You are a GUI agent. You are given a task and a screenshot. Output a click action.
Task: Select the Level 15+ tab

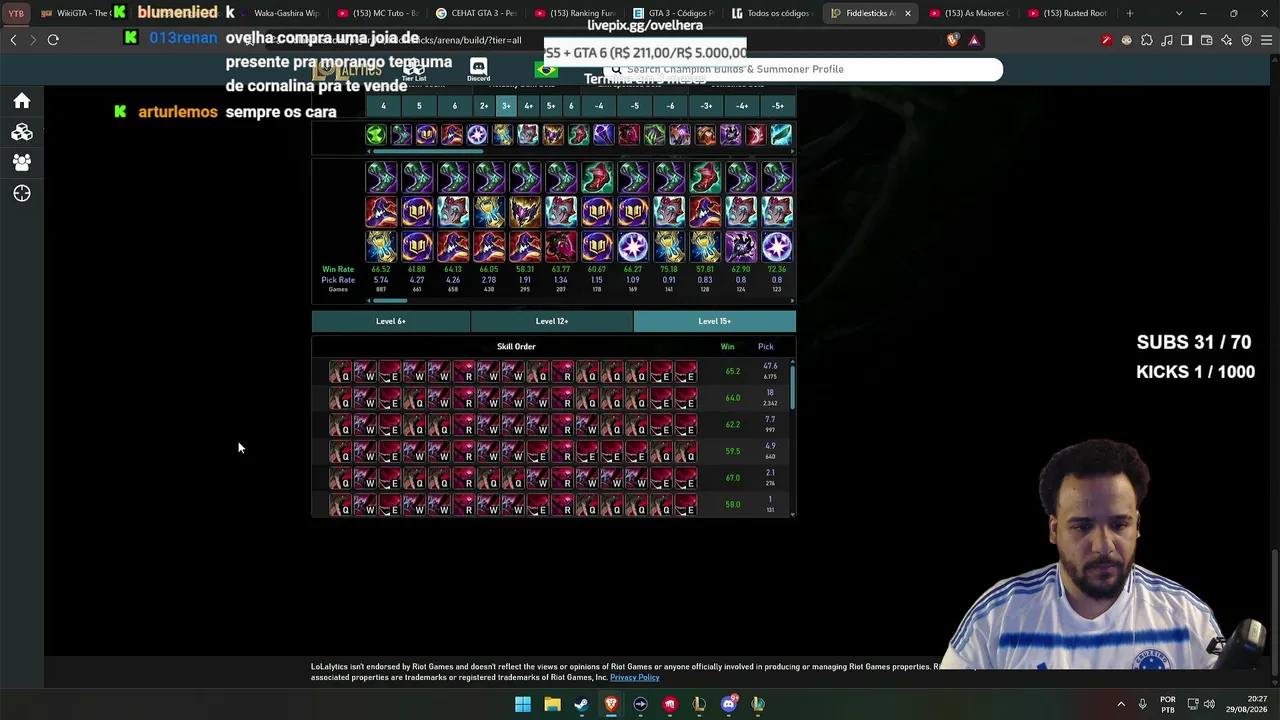click(715, 321)
